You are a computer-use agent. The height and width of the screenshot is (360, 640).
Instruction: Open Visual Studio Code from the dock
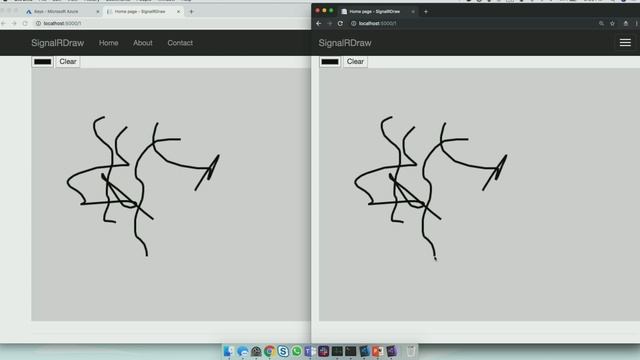pos(364,351)
